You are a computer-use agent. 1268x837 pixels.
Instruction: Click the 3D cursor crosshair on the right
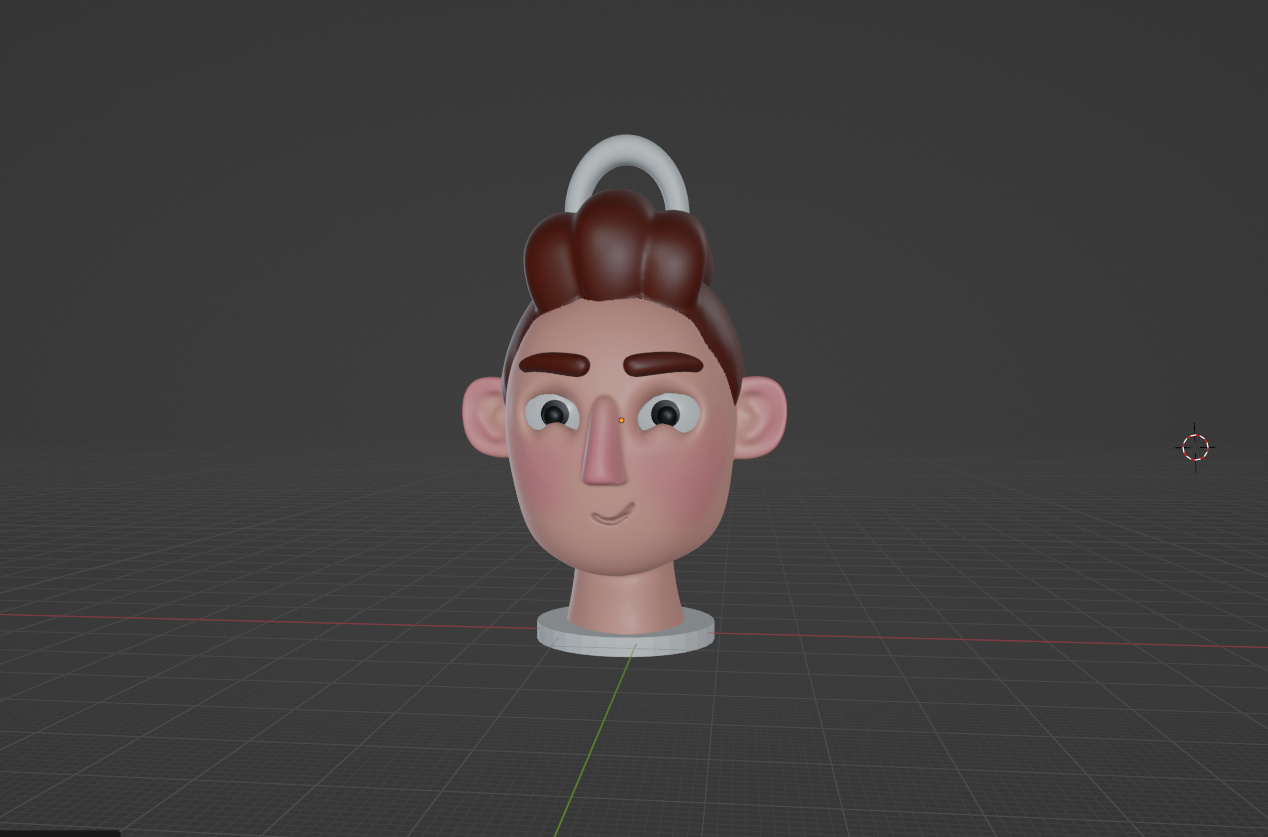[1195, 446]
